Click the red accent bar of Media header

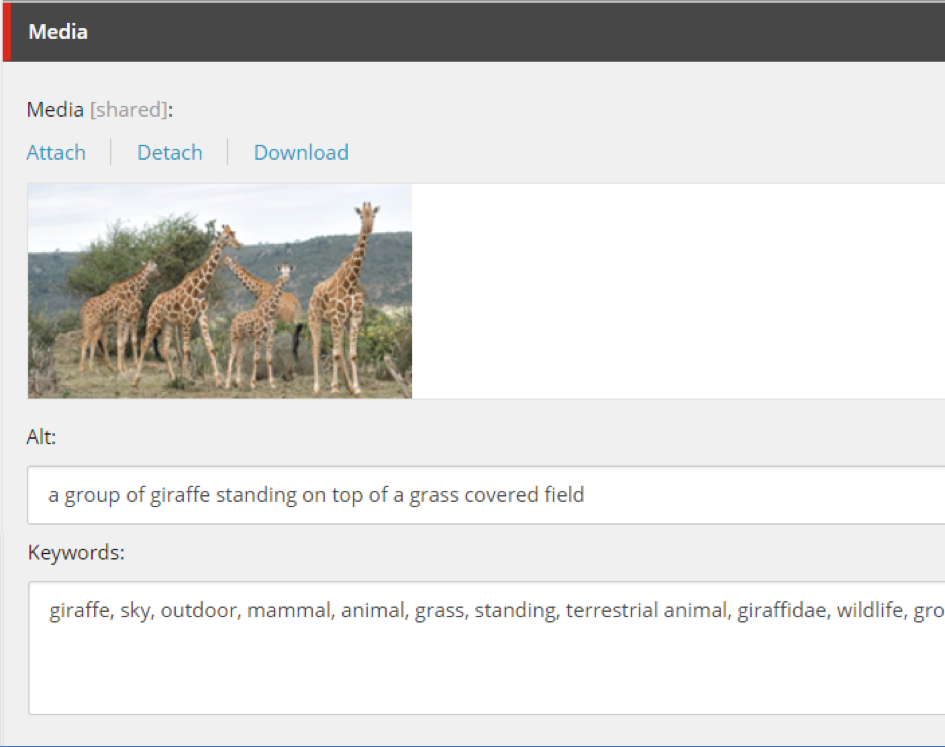pos(6,32)
